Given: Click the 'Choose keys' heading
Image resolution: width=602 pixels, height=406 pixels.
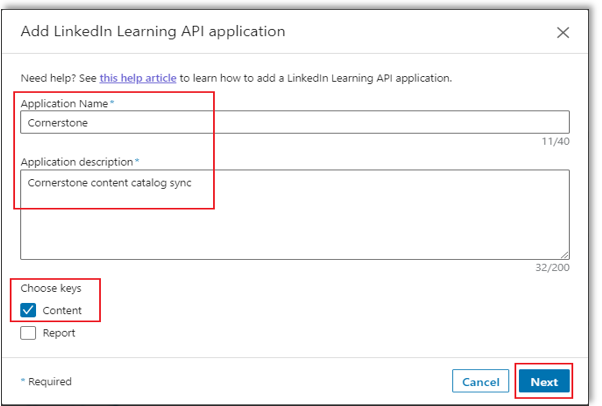Looking at the screenshot, I should pyautogui.click(x=51, y=288).
